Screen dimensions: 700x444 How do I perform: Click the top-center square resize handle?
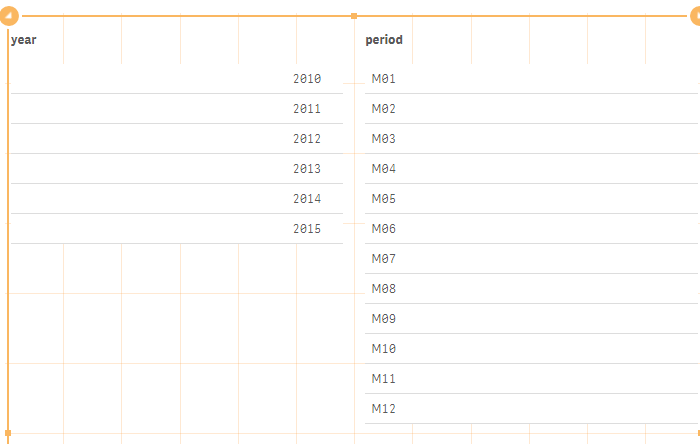point(354,16)
